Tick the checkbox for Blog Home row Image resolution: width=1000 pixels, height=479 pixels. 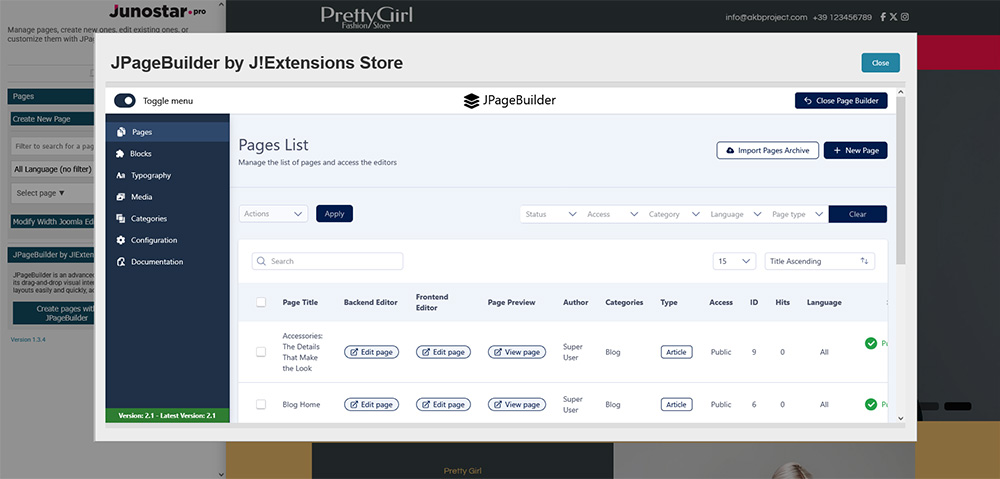tap(261, 405)
